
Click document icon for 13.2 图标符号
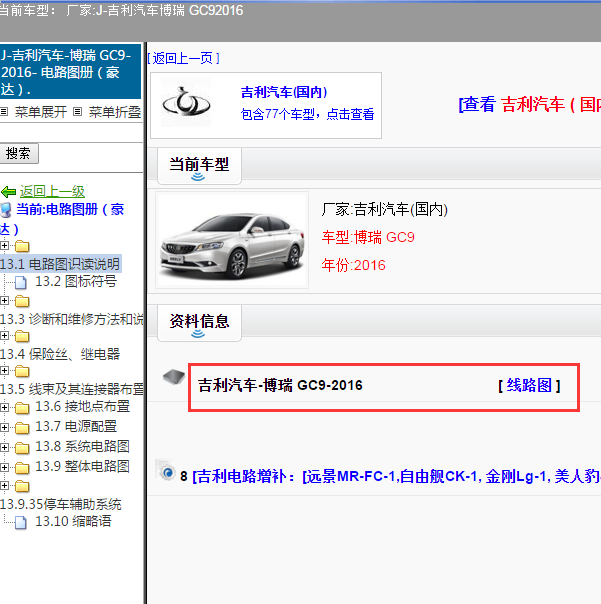(x=21, y=282)
